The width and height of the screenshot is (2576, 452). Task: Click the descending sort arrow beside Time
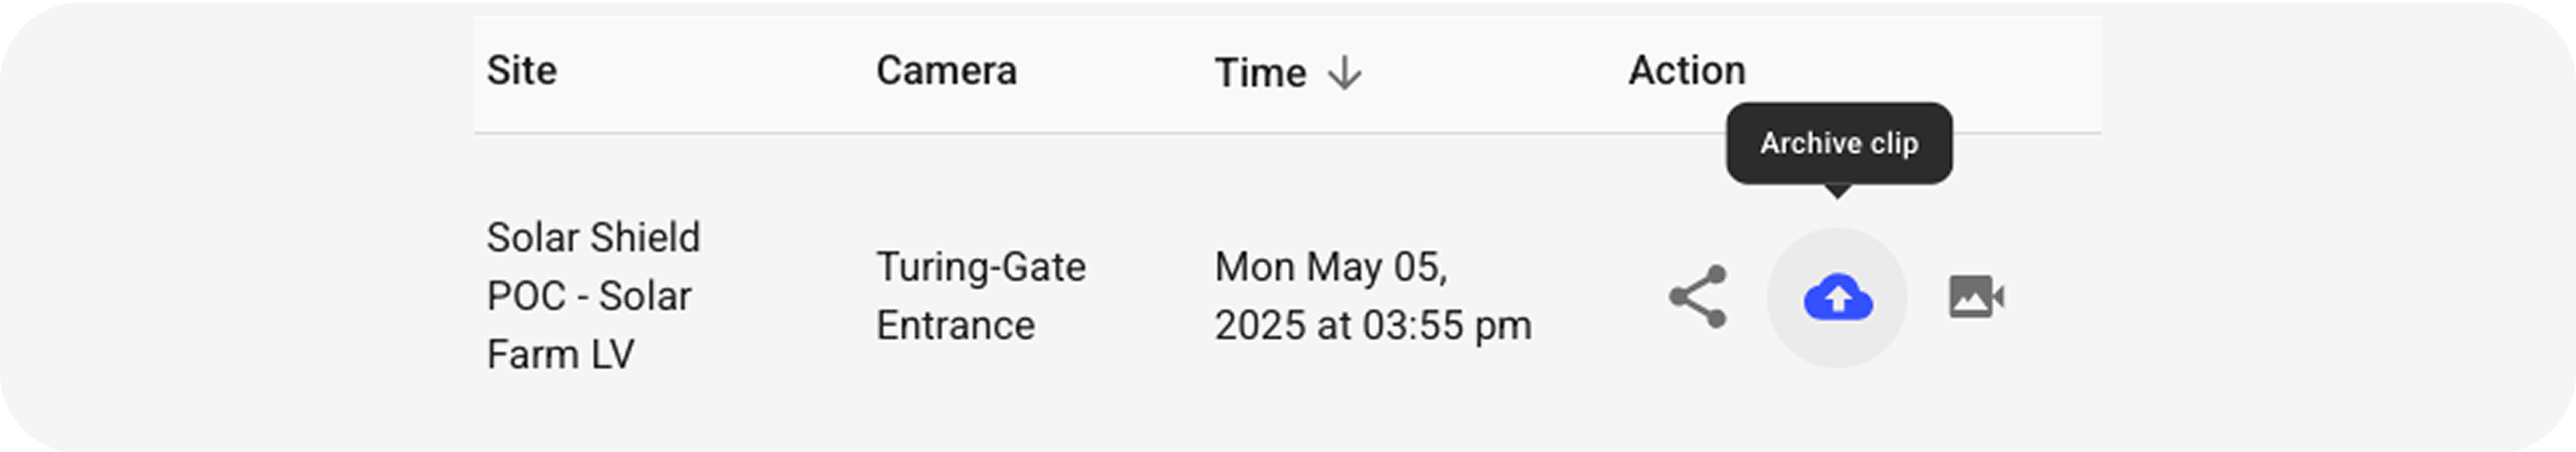1344,72
